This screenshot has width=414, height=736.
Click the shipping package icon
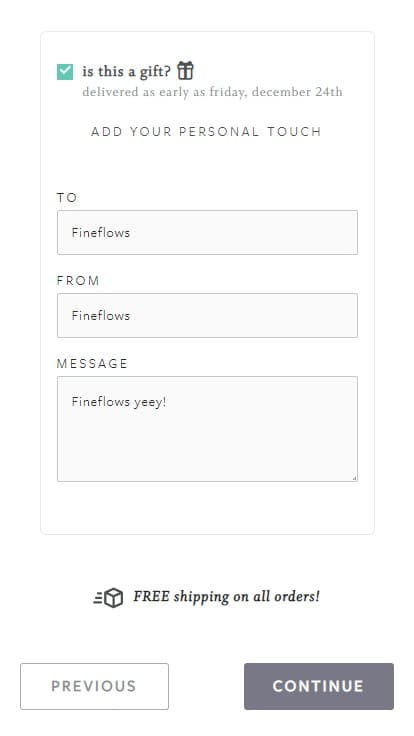(108, 598)
